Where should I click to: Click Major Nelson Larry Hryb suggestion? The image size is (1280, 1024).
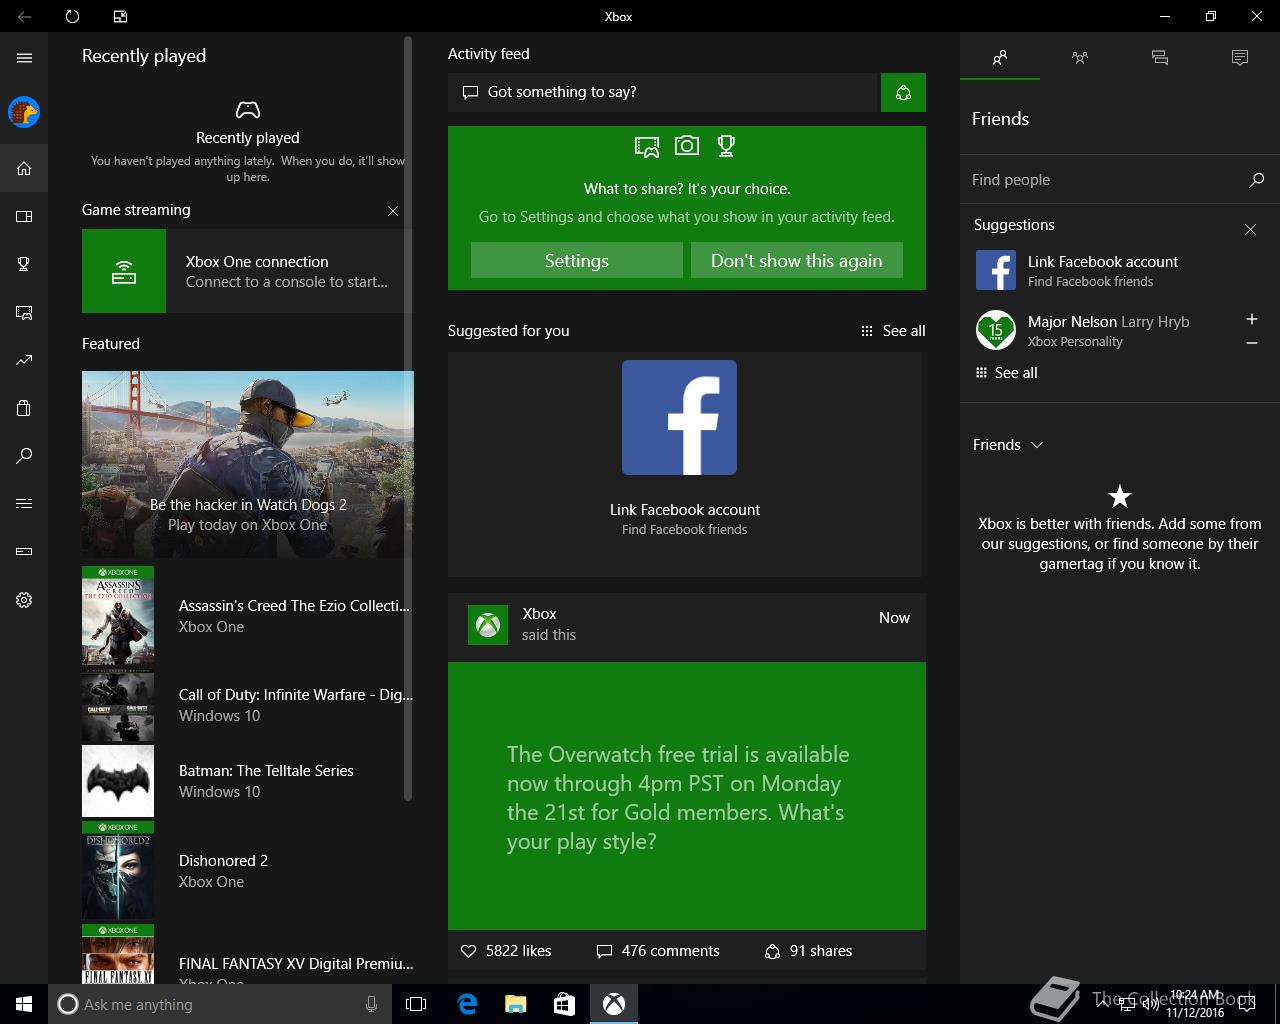(x=1108, y=331)
